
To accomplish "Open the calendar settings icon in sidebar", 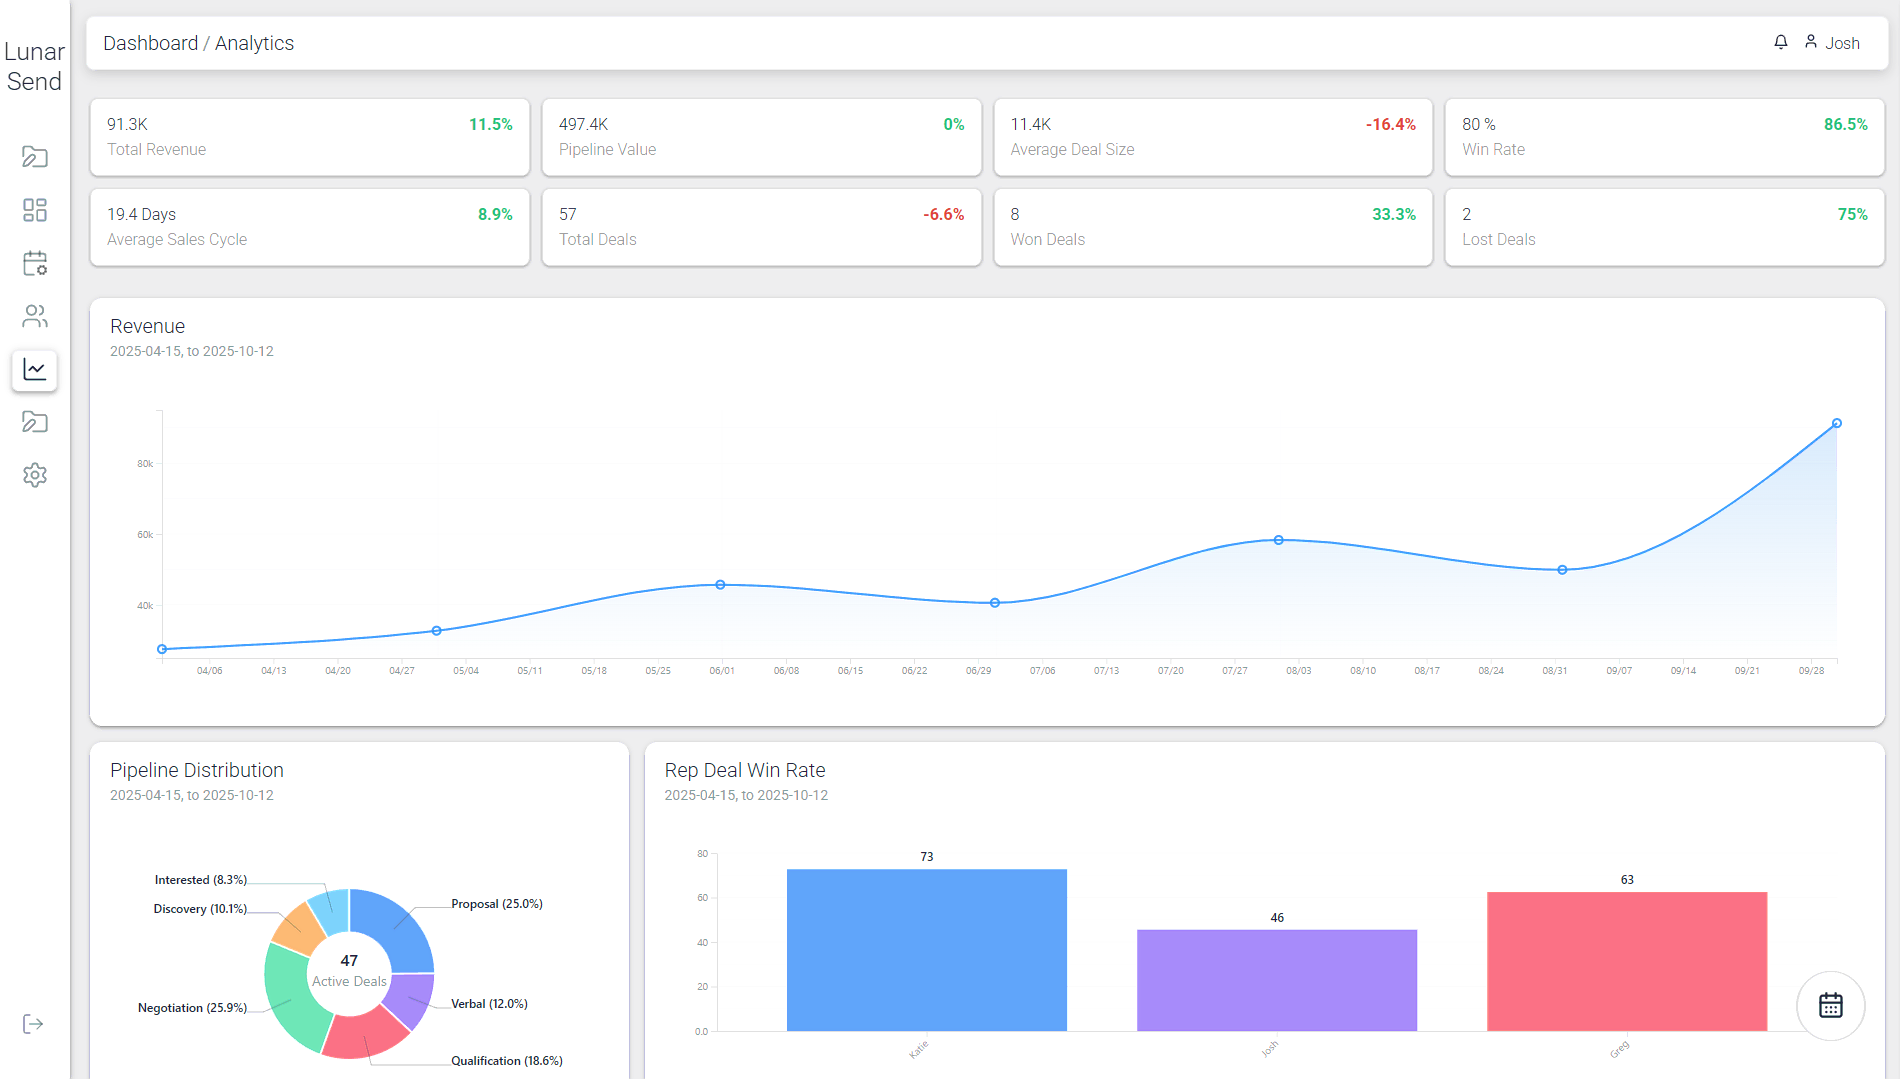I will (35, 263).
